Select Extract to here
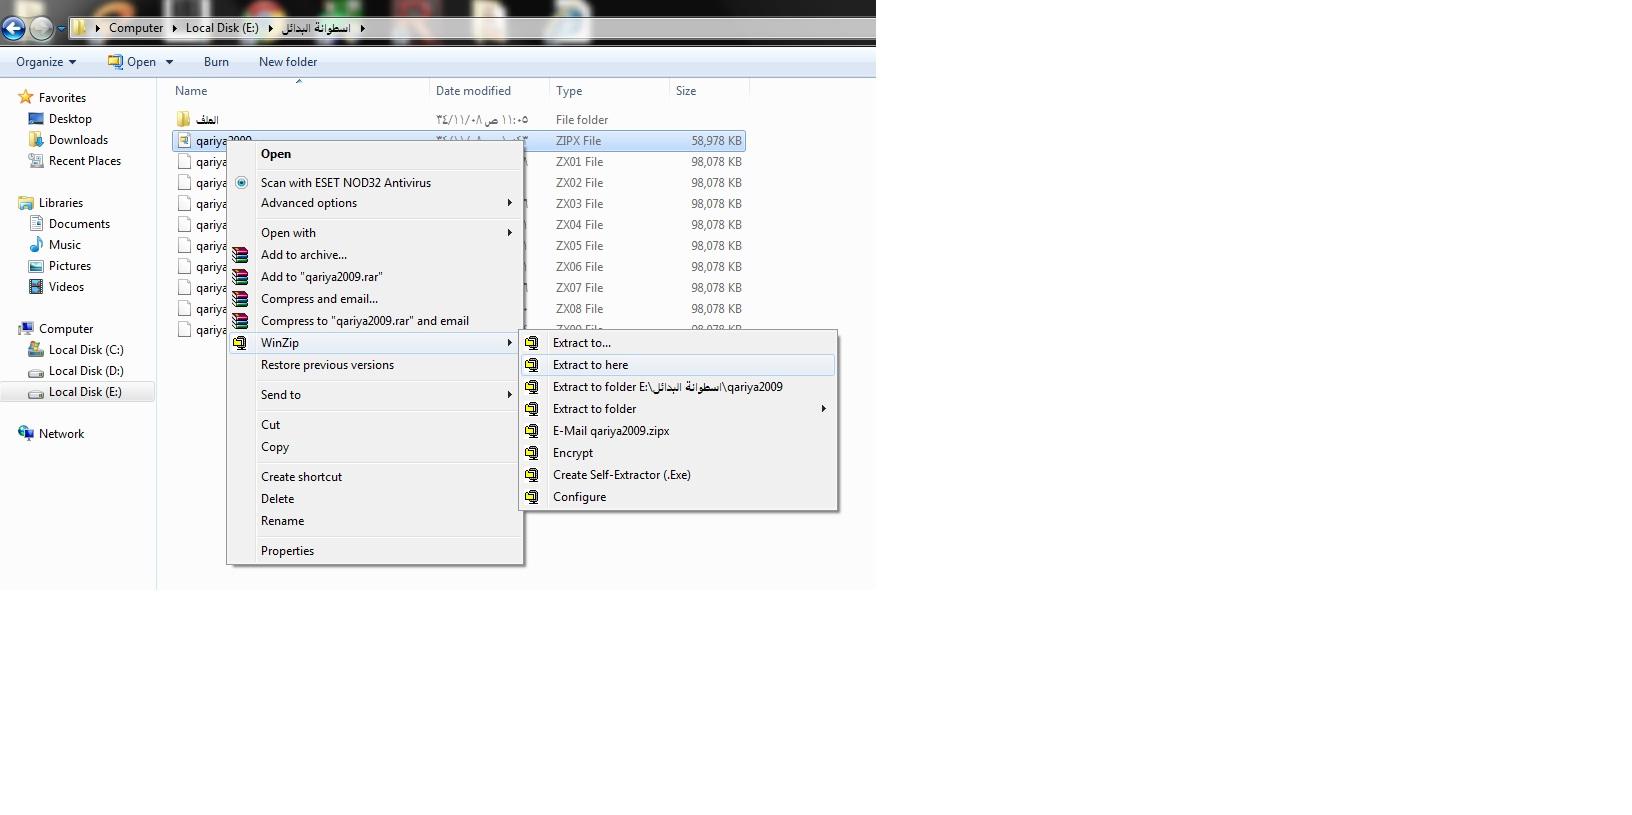 [x=678, y=365]
